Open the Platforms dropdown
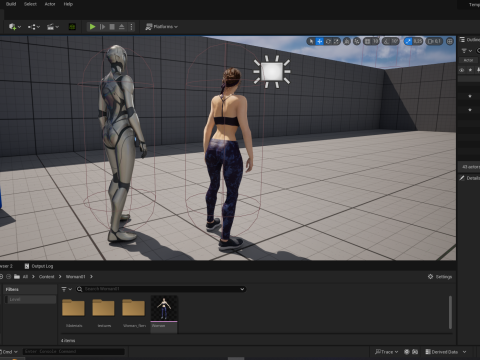This screenshot has width=480, height=360. (x=162, y=27)
